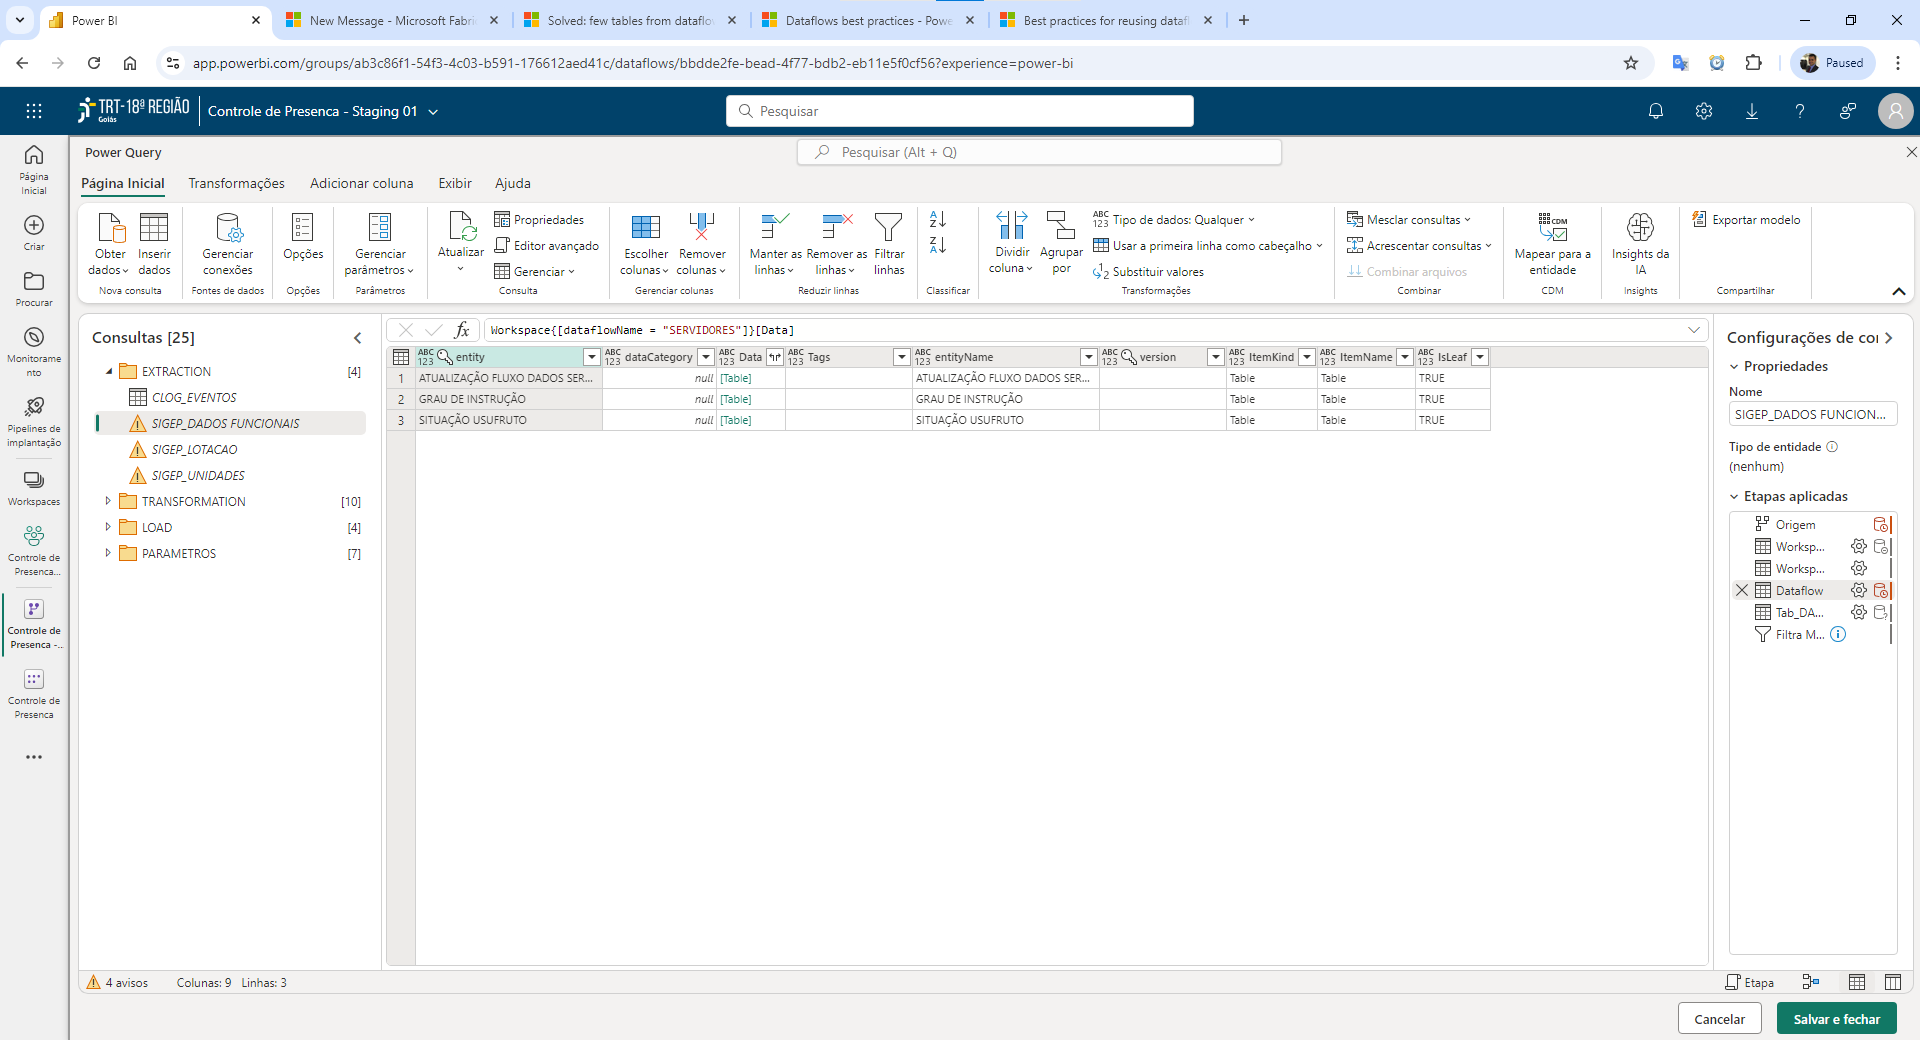The height and width of the screenshot is (1040, 1920).
Task: Toggle Etapa script view in the status bar
Action: pos(1750,982)
